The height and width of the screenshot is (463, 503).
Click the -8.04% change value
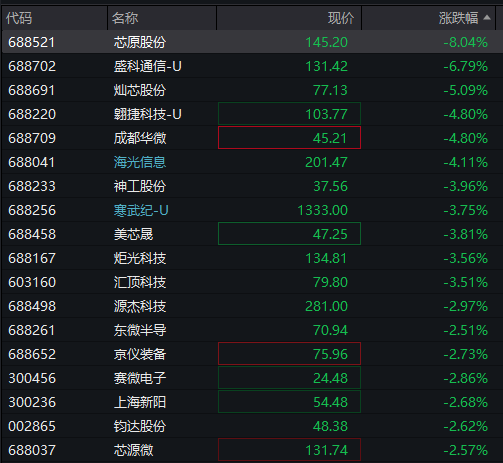465,42
